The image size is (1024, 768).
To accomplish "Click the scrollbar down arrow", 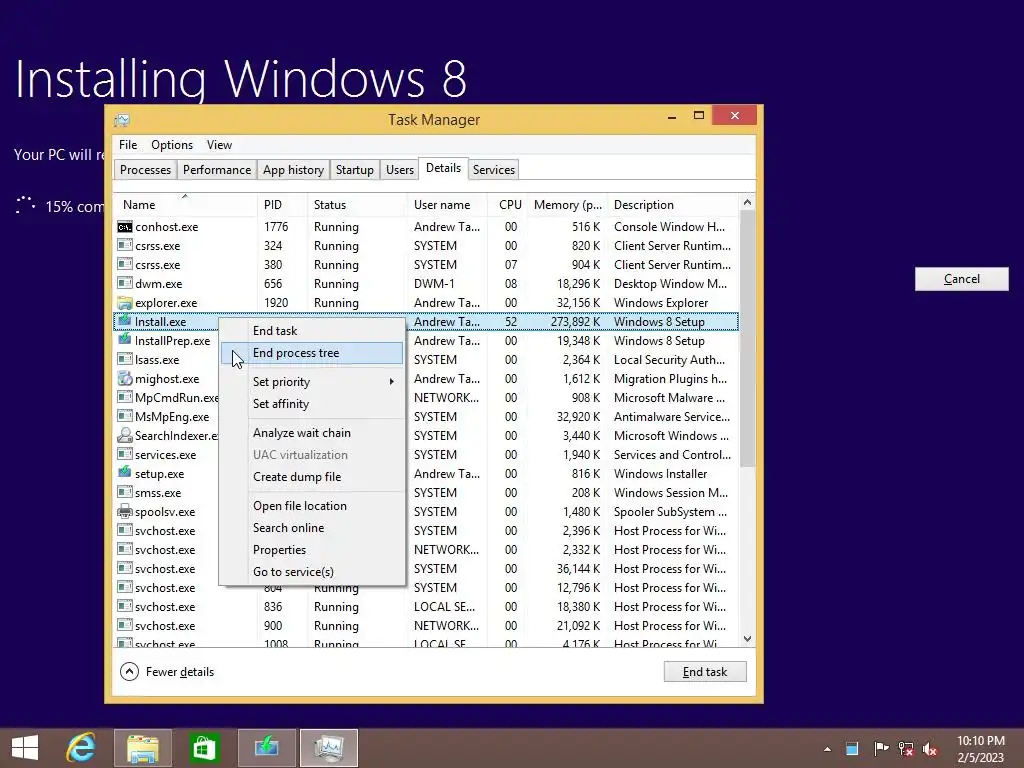I will [748, 639].
